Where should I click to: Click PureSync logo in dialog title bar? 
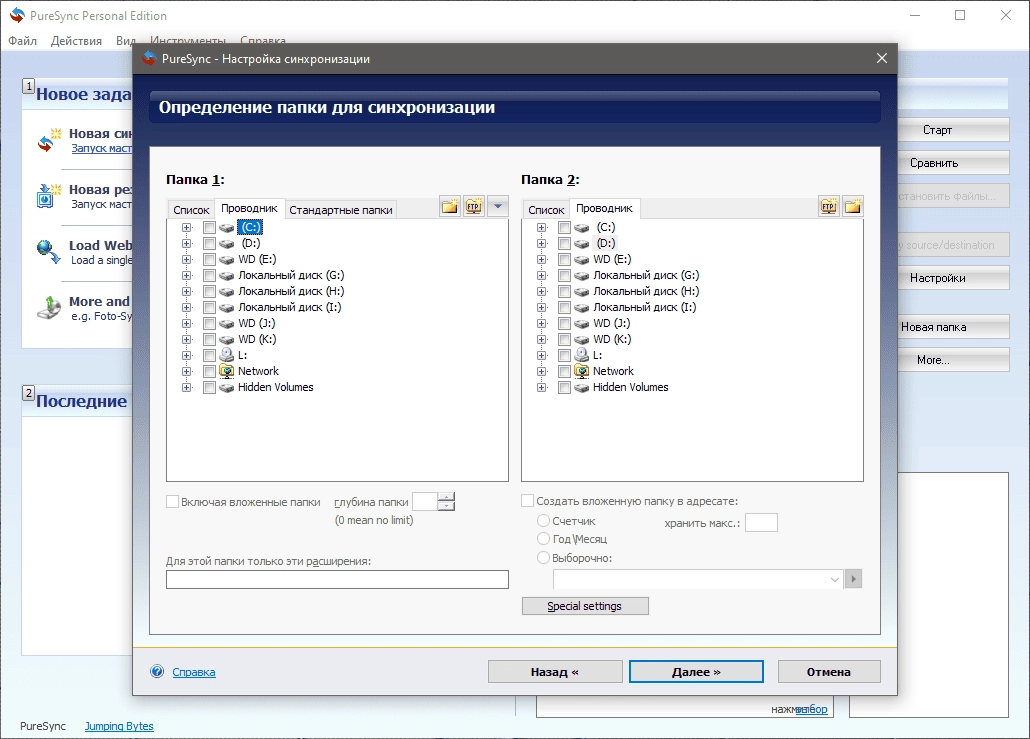(149, 58)
